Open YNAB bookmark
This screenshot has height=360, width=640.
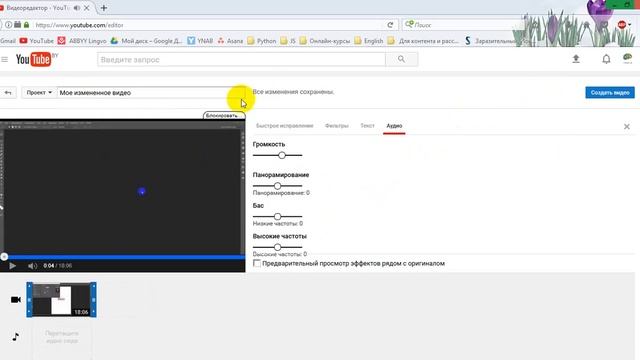coord(200,41)
